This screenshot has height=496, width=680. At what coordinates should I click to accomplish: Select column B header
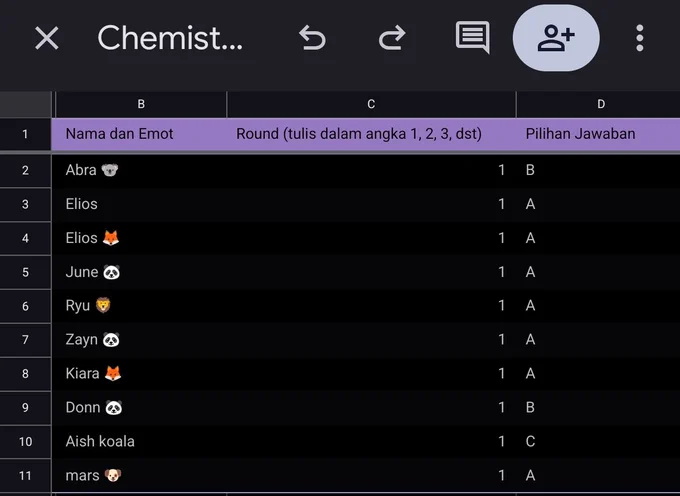[141, 104]
